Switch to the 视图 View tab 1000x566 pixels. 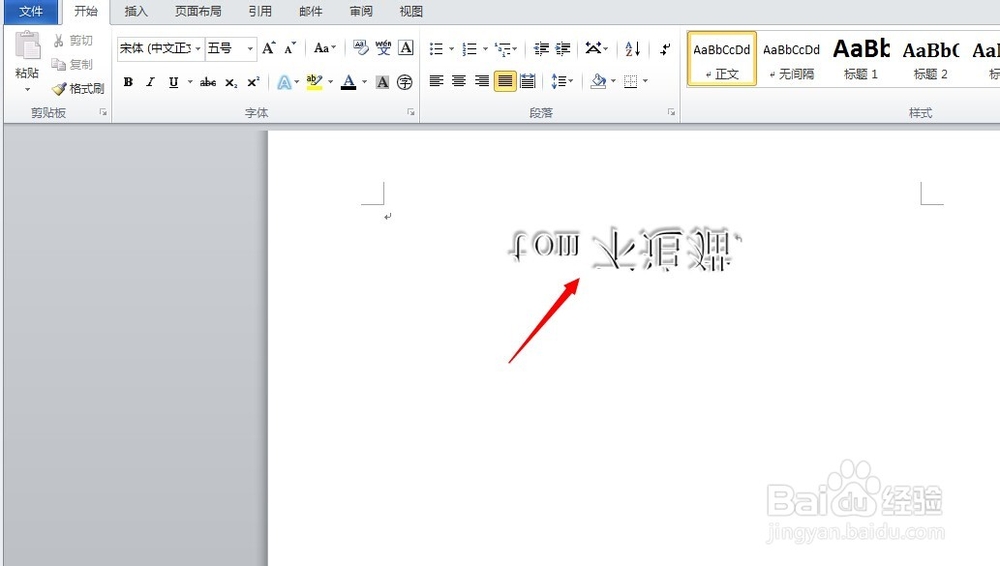coord(411,11)
